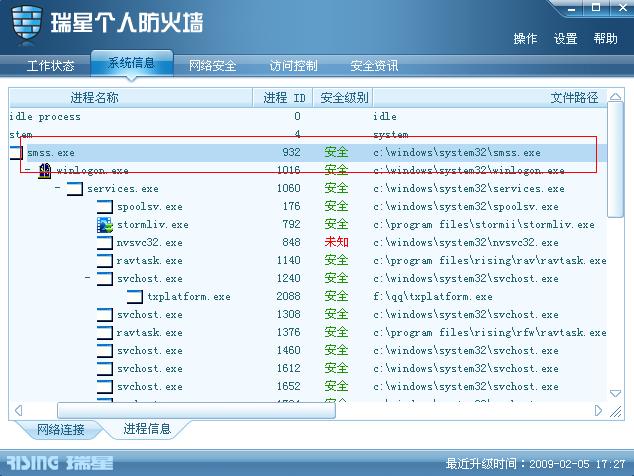The image size is (634, 476).
Task: Select the txplatform.exe process name
Action: point(189,297)
